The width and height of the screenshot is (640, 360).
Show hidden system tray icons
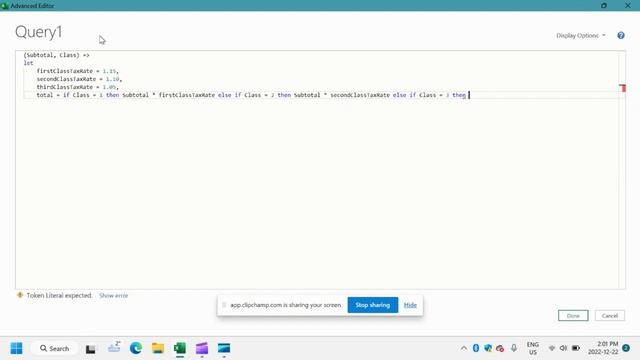pos(464,348)
